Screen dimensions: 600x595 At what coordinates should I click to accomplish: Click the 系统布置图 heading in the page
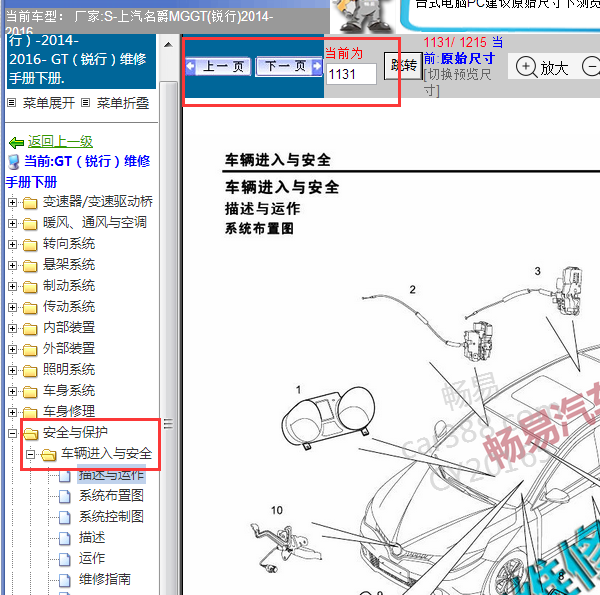(x=259, y=229)
